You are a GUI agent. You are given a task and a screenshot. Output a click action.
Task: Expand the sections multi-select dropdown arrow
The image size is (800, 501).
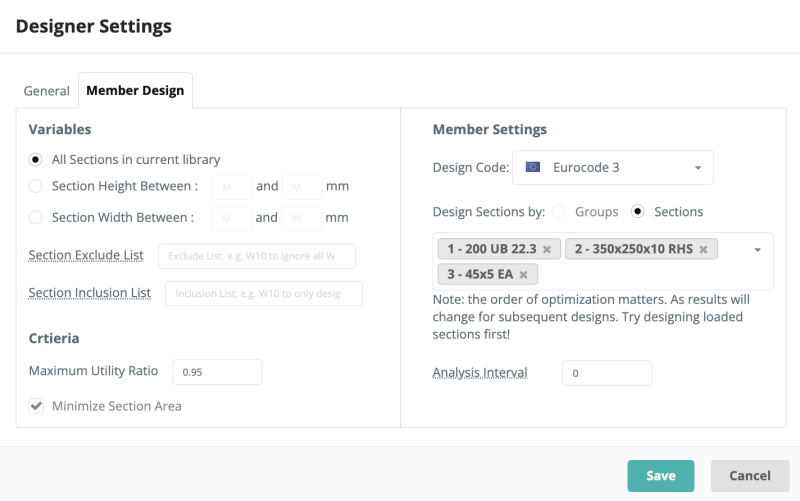click(x=757, y=249)
